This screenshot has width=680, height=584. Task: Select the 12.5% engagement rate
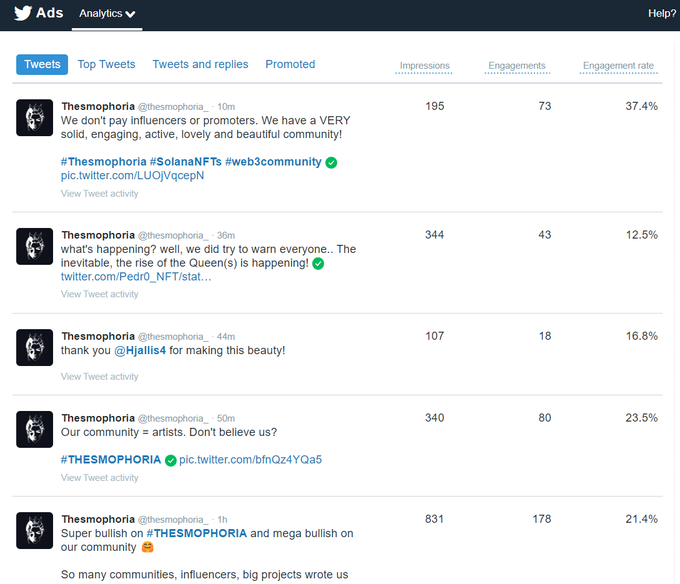click(641, 235)
